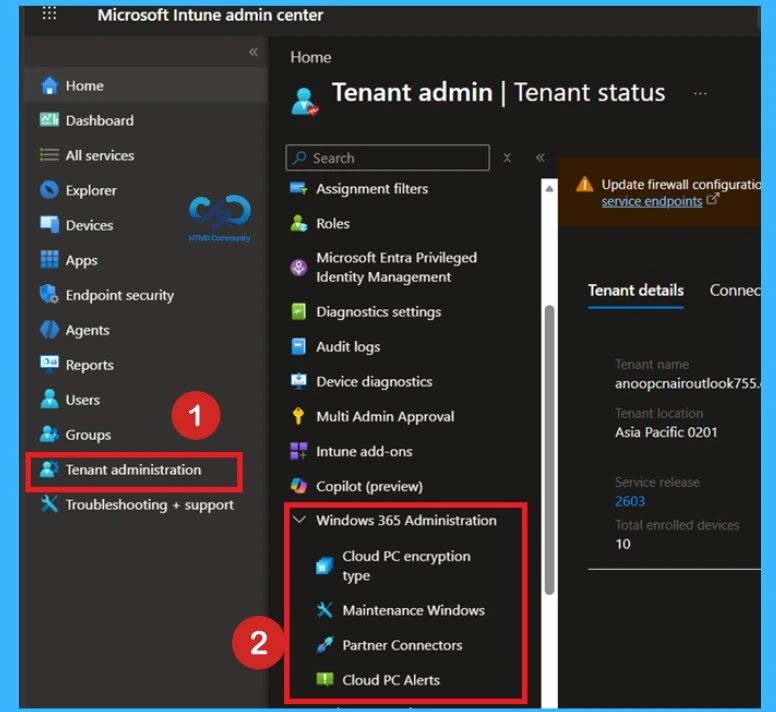The width and height of the screenshot is (776, 712).
Task: Click the tenant menu search field
Action: pos(388,158)
